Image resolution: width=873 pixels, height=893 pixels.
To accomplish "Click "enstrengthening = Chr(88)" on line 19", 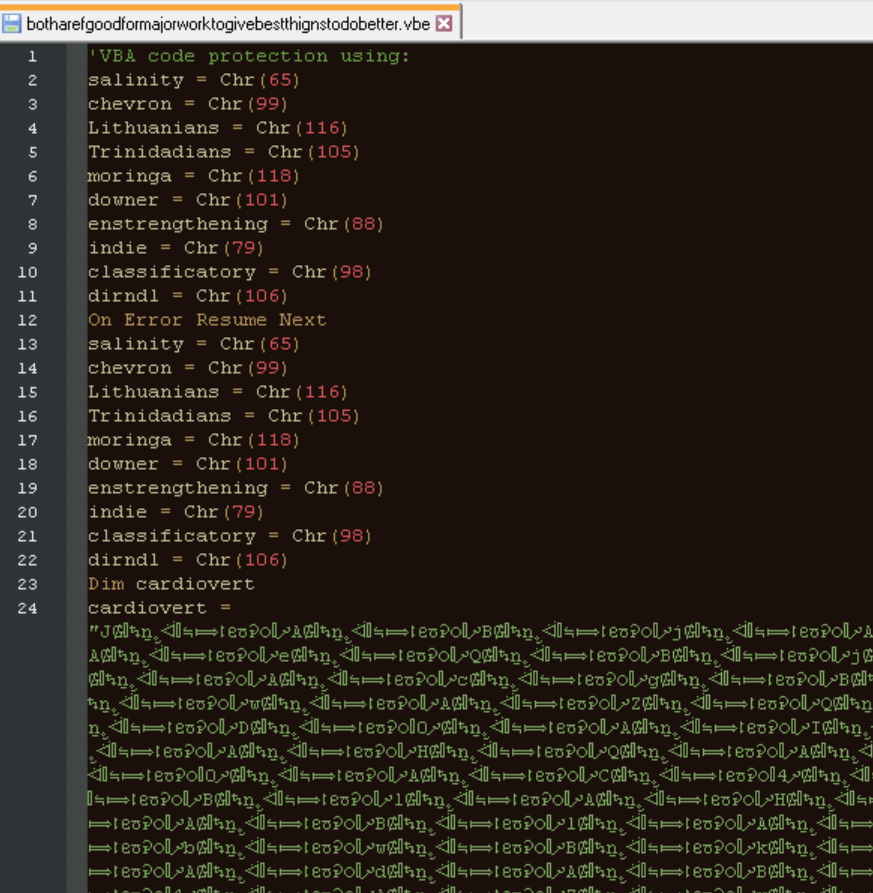I will pos(236,488).
